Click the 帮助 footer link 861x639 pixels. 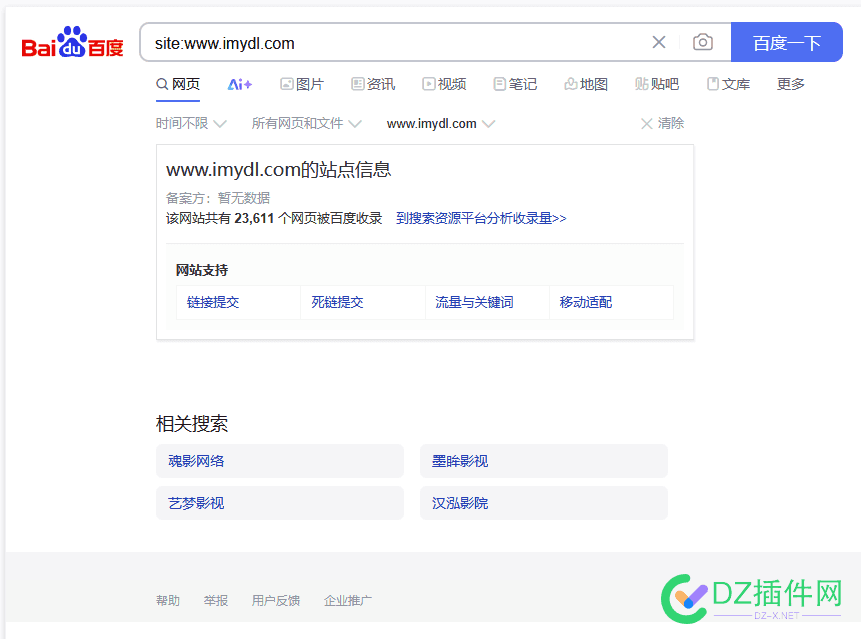[167, 601]
